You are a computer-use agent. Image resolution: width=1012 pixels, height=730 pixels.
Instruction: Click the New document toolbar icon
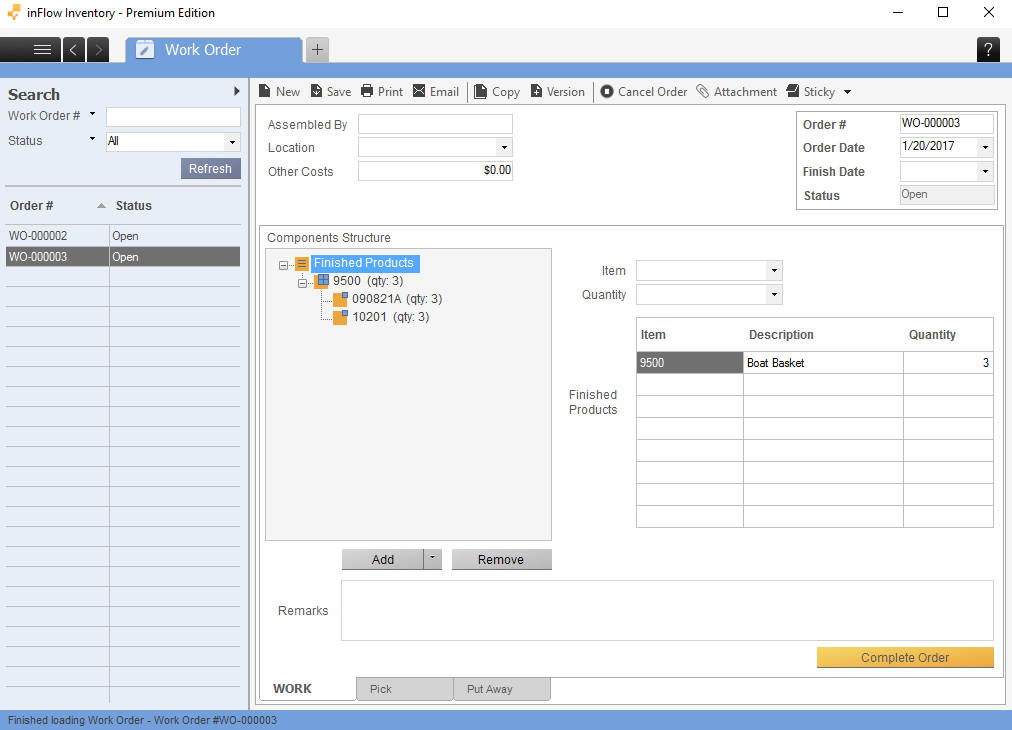[x=265, y=91]
